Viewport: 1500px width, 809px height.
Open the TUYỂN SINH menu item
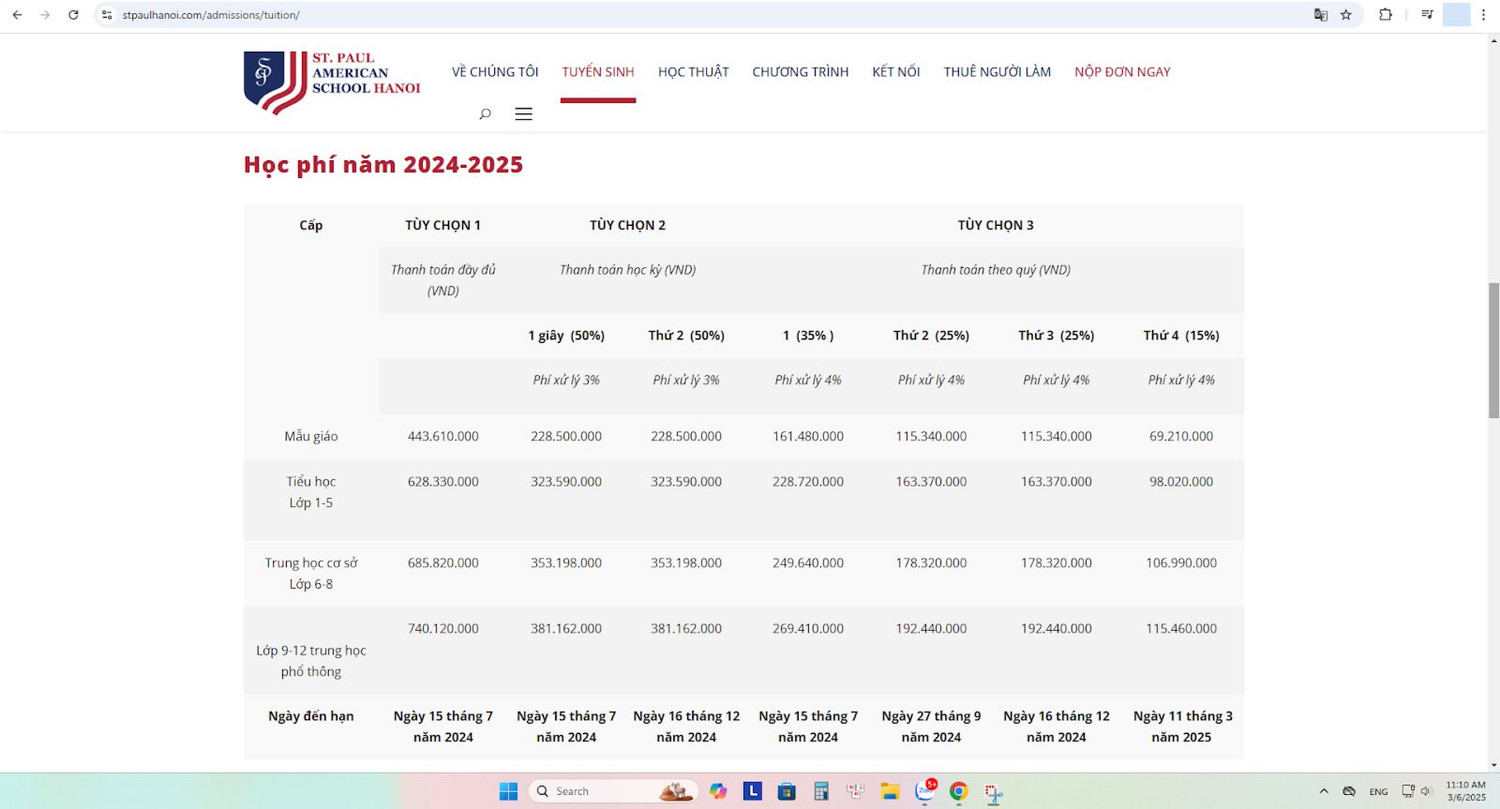click(598, 72)
